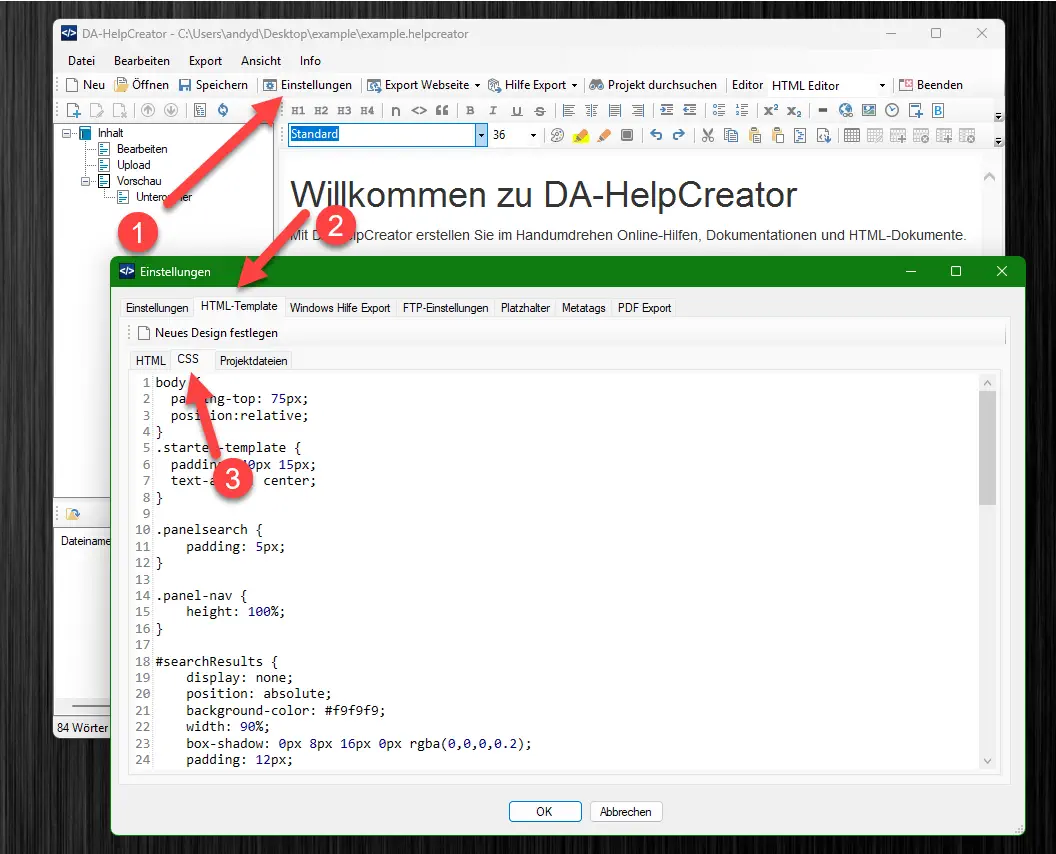Image resolution: width=1056 pixels, height=854 pixels.
Task: Click the strikethrough formatting icon
Action: [x=540, y=111]
